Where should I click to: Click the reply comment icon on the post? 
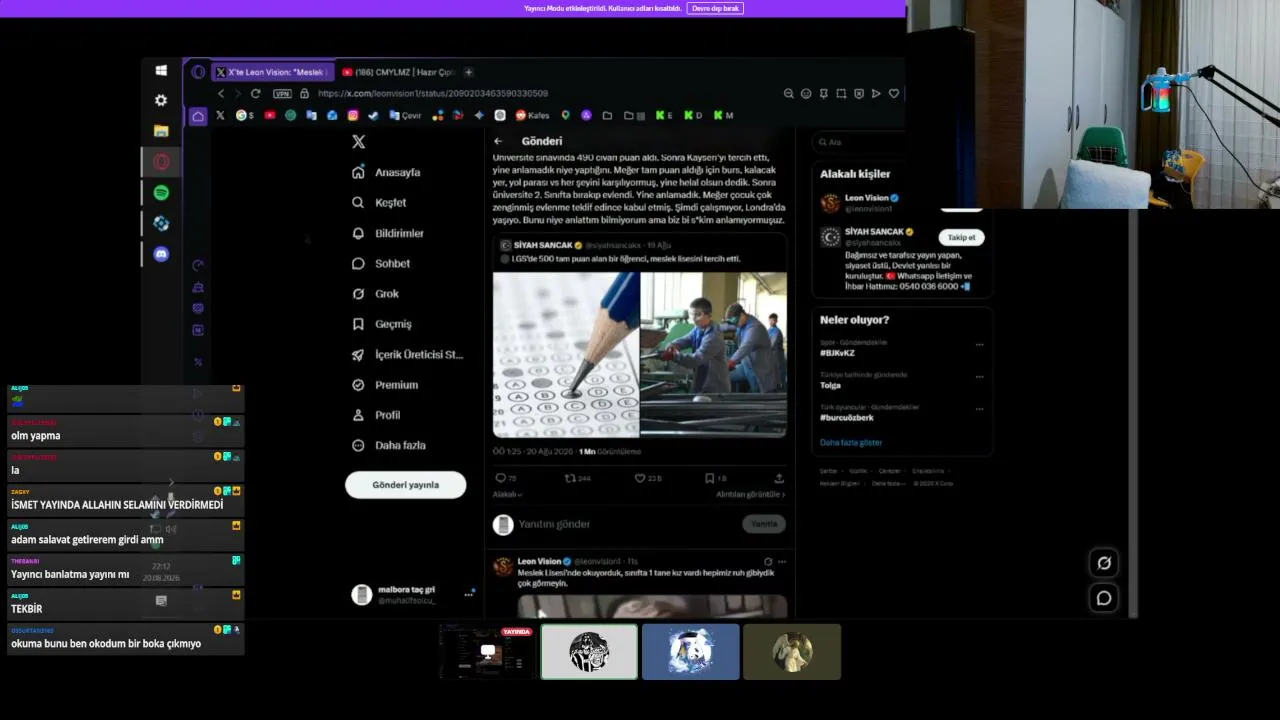coord(500,478)
